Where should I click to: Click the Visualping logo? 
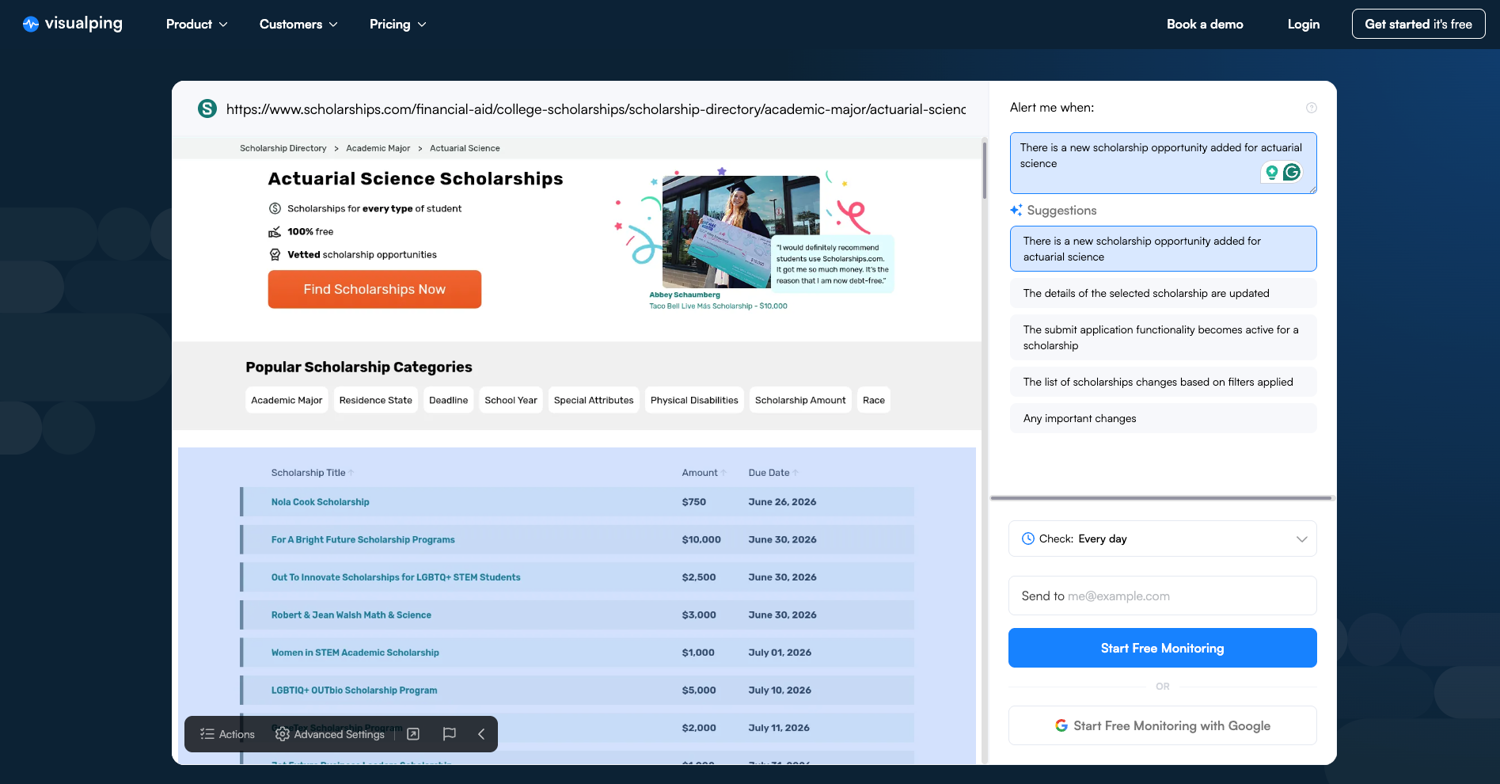[72, 24]
